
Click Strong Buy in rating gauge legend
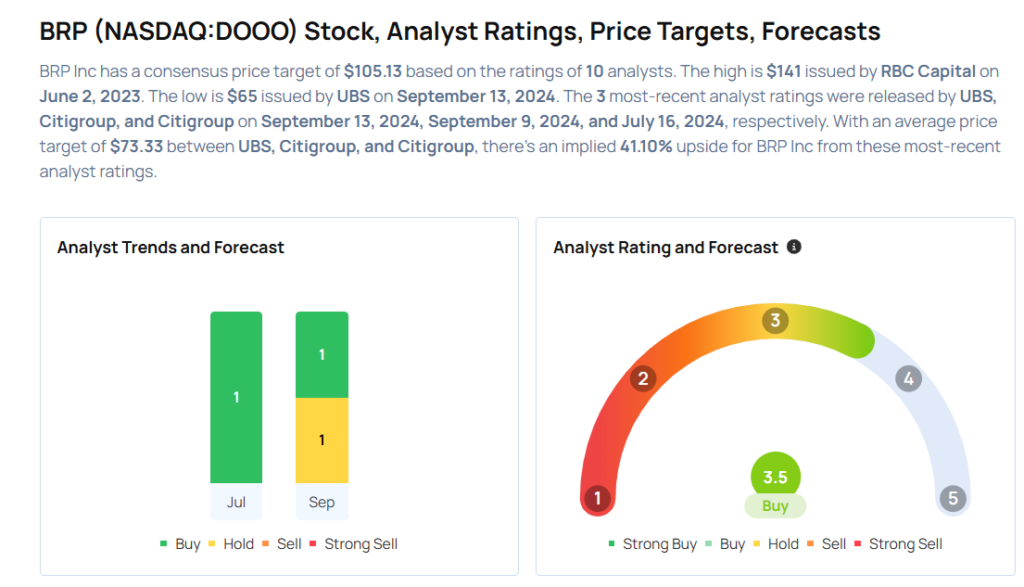click(652, 544)
